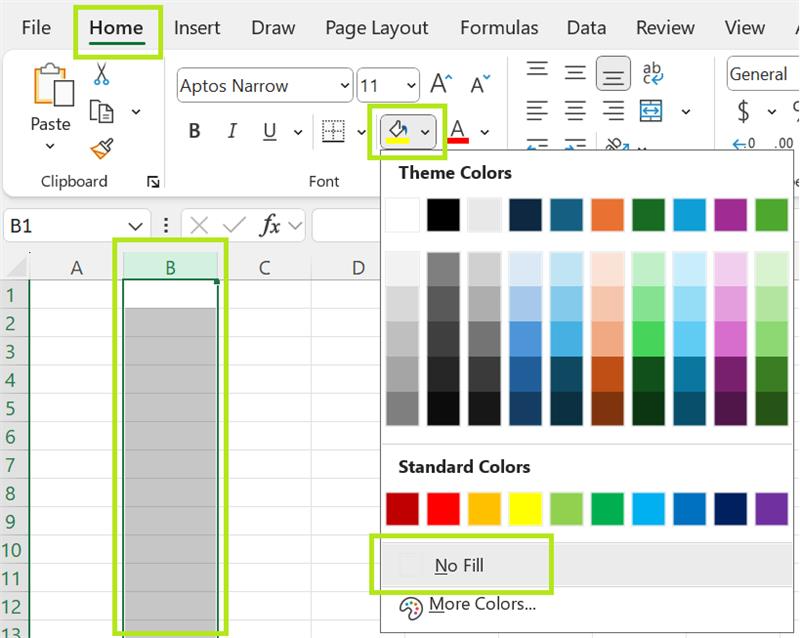800x638 pixels.
Task: Click the Decrease Decimal icon
Action: click(783, 143)
